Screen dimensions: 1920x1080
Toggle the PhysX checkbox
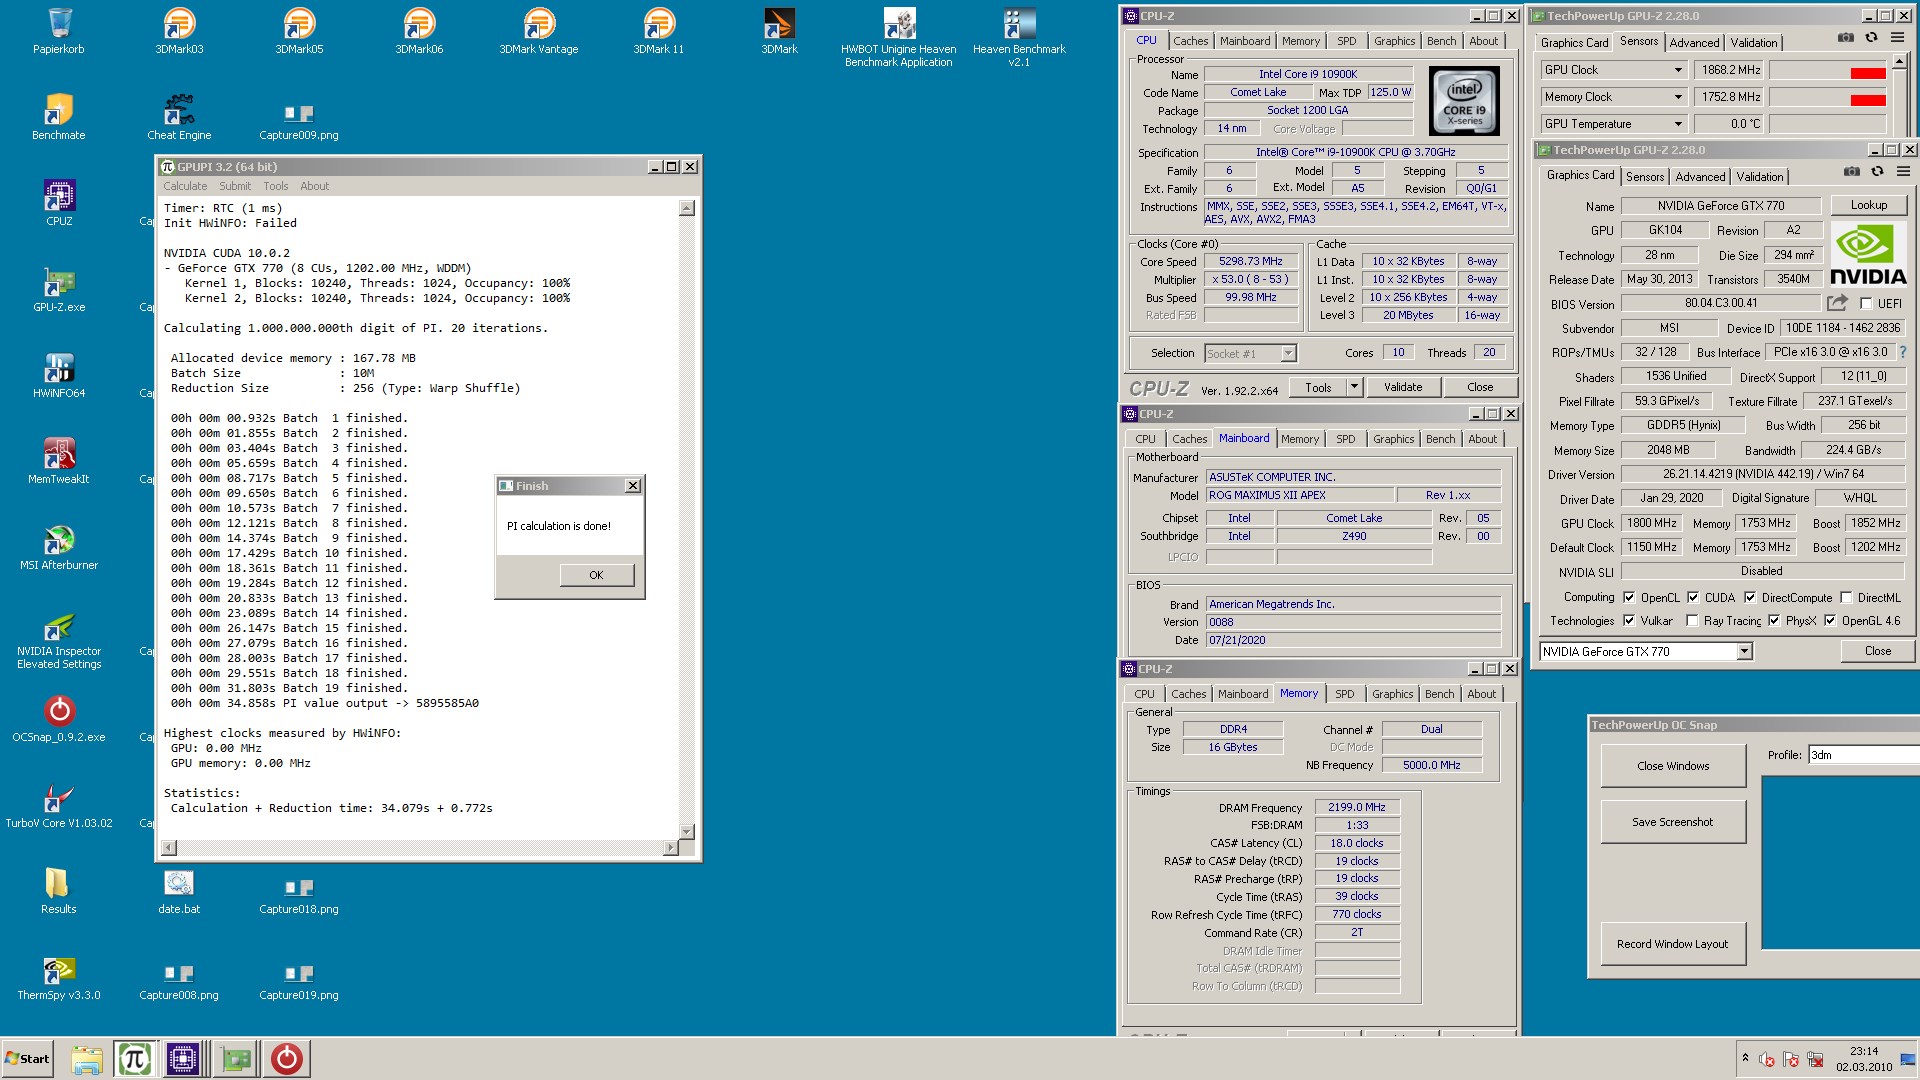pyautogui.click(x=1774, y=620)
